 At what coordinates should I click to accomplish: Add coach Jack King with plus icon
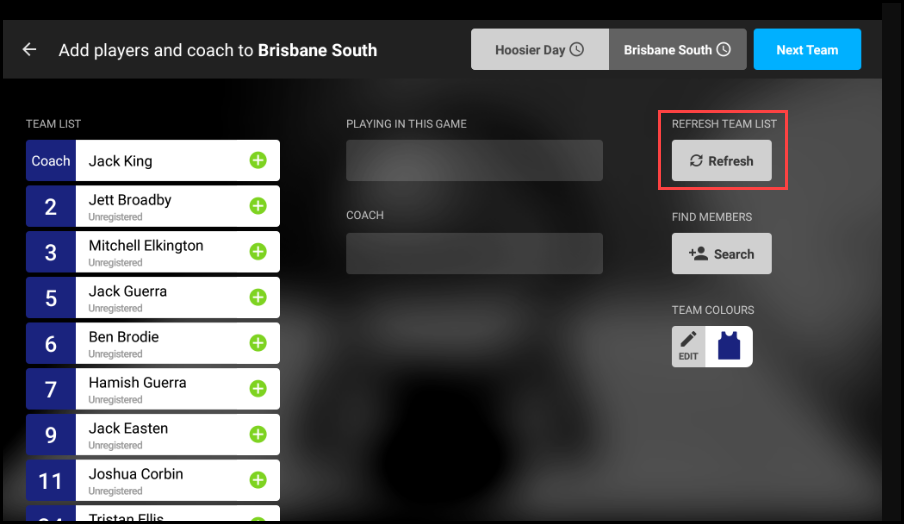click(258, 160)
